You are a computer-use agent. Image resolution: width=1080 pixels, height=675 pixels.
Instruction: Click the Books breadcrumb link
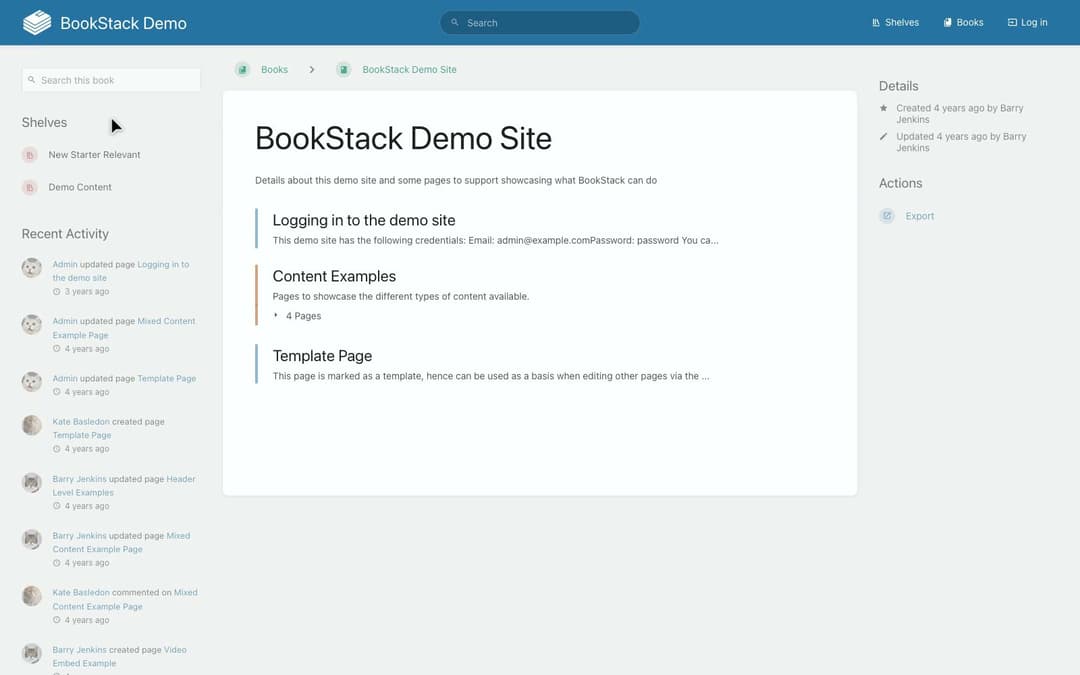tap(274, 70)
